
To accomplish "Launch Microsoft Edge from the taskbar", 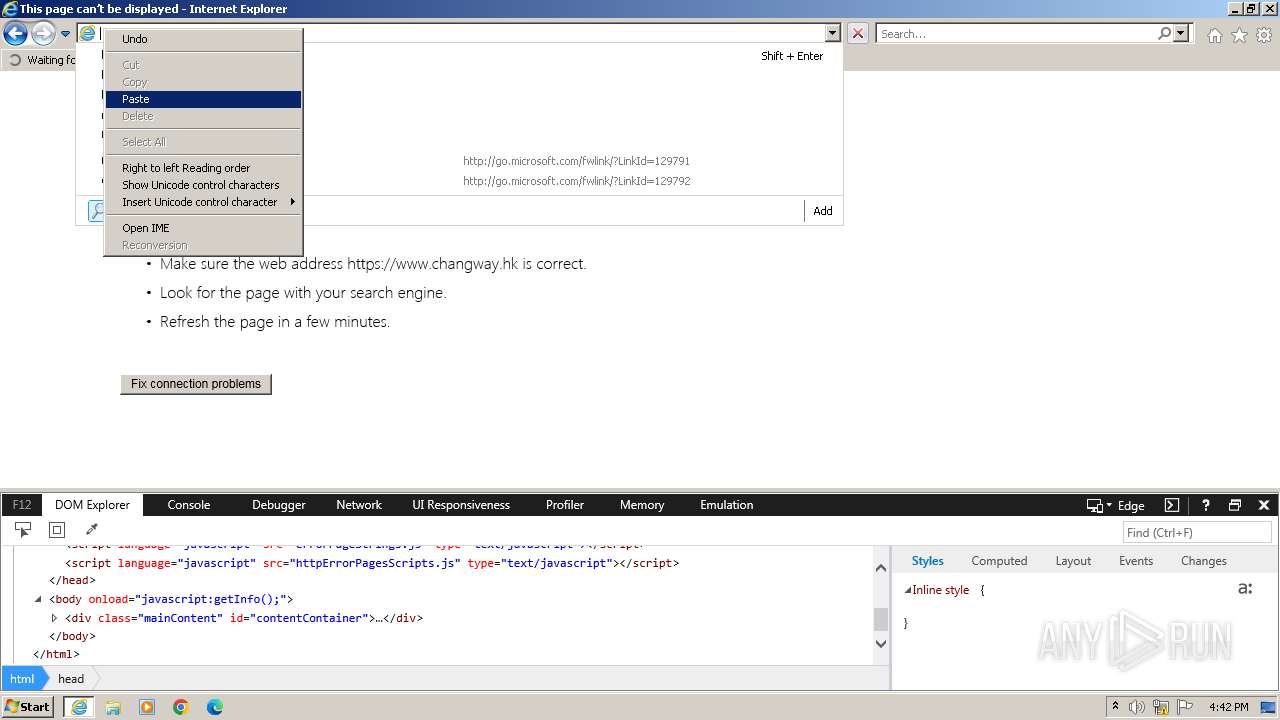I will (x=215, y=707).
